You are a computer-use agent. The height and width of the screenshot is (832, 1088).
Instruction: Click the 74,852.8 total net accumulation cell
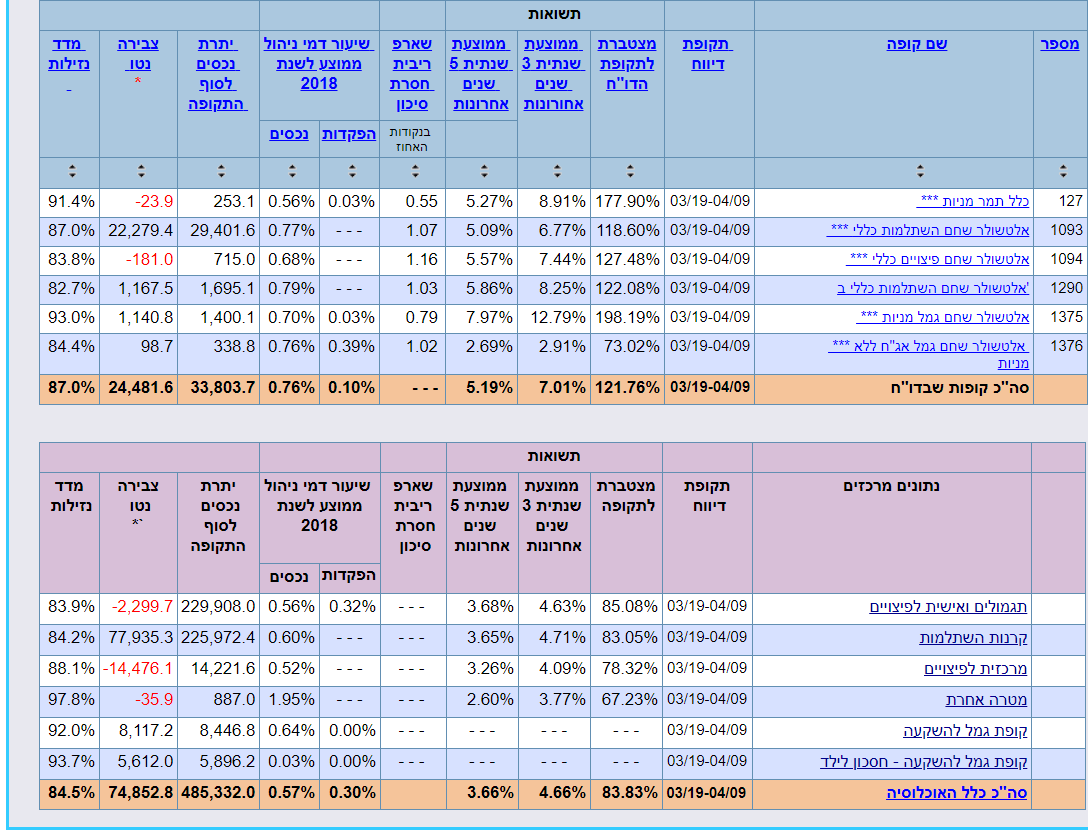click(138, 792)
